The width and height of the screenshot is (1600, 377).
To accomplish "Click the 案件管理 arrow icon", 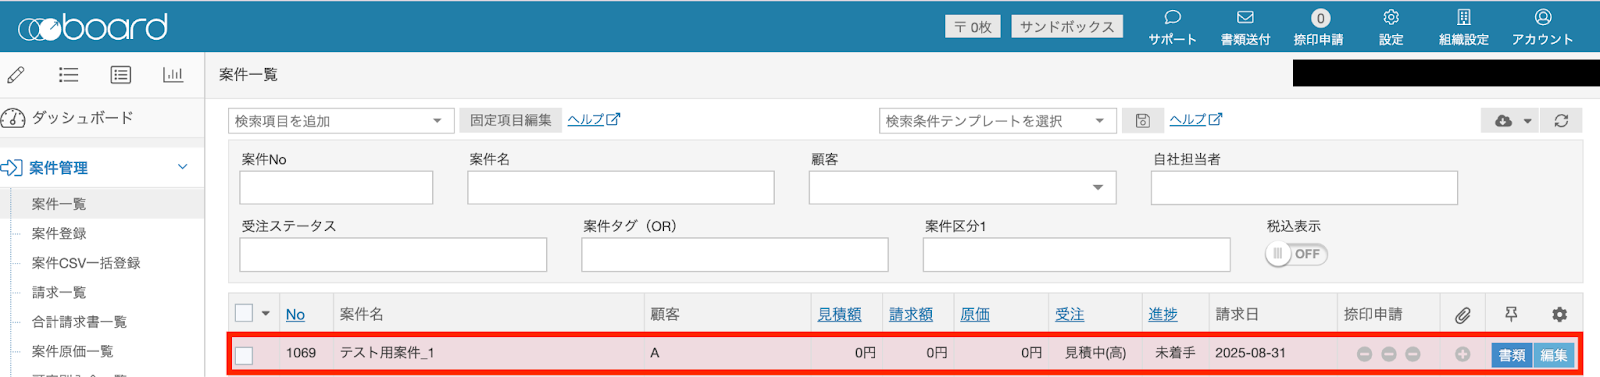I will [x=12, y=168].
